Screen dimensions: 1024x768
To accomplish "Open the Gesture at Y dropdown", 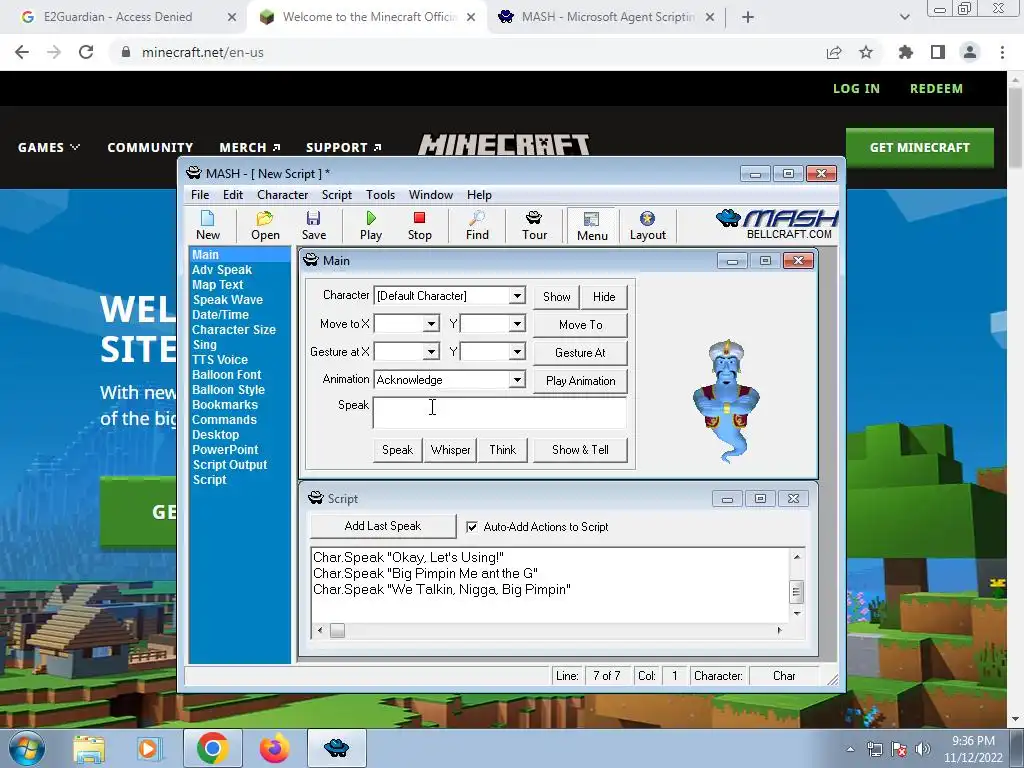I will click(517, 352).
